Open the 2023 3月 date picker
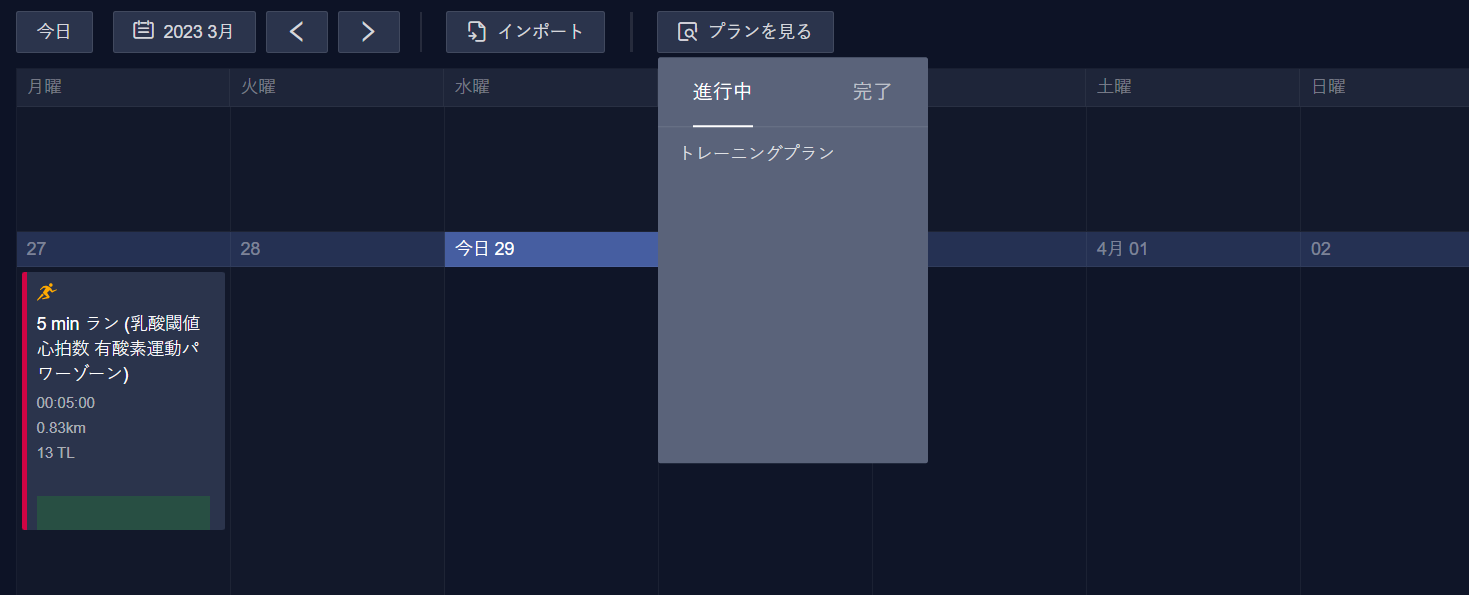Viewport: 1469px width, 595px height. [184, 32]
